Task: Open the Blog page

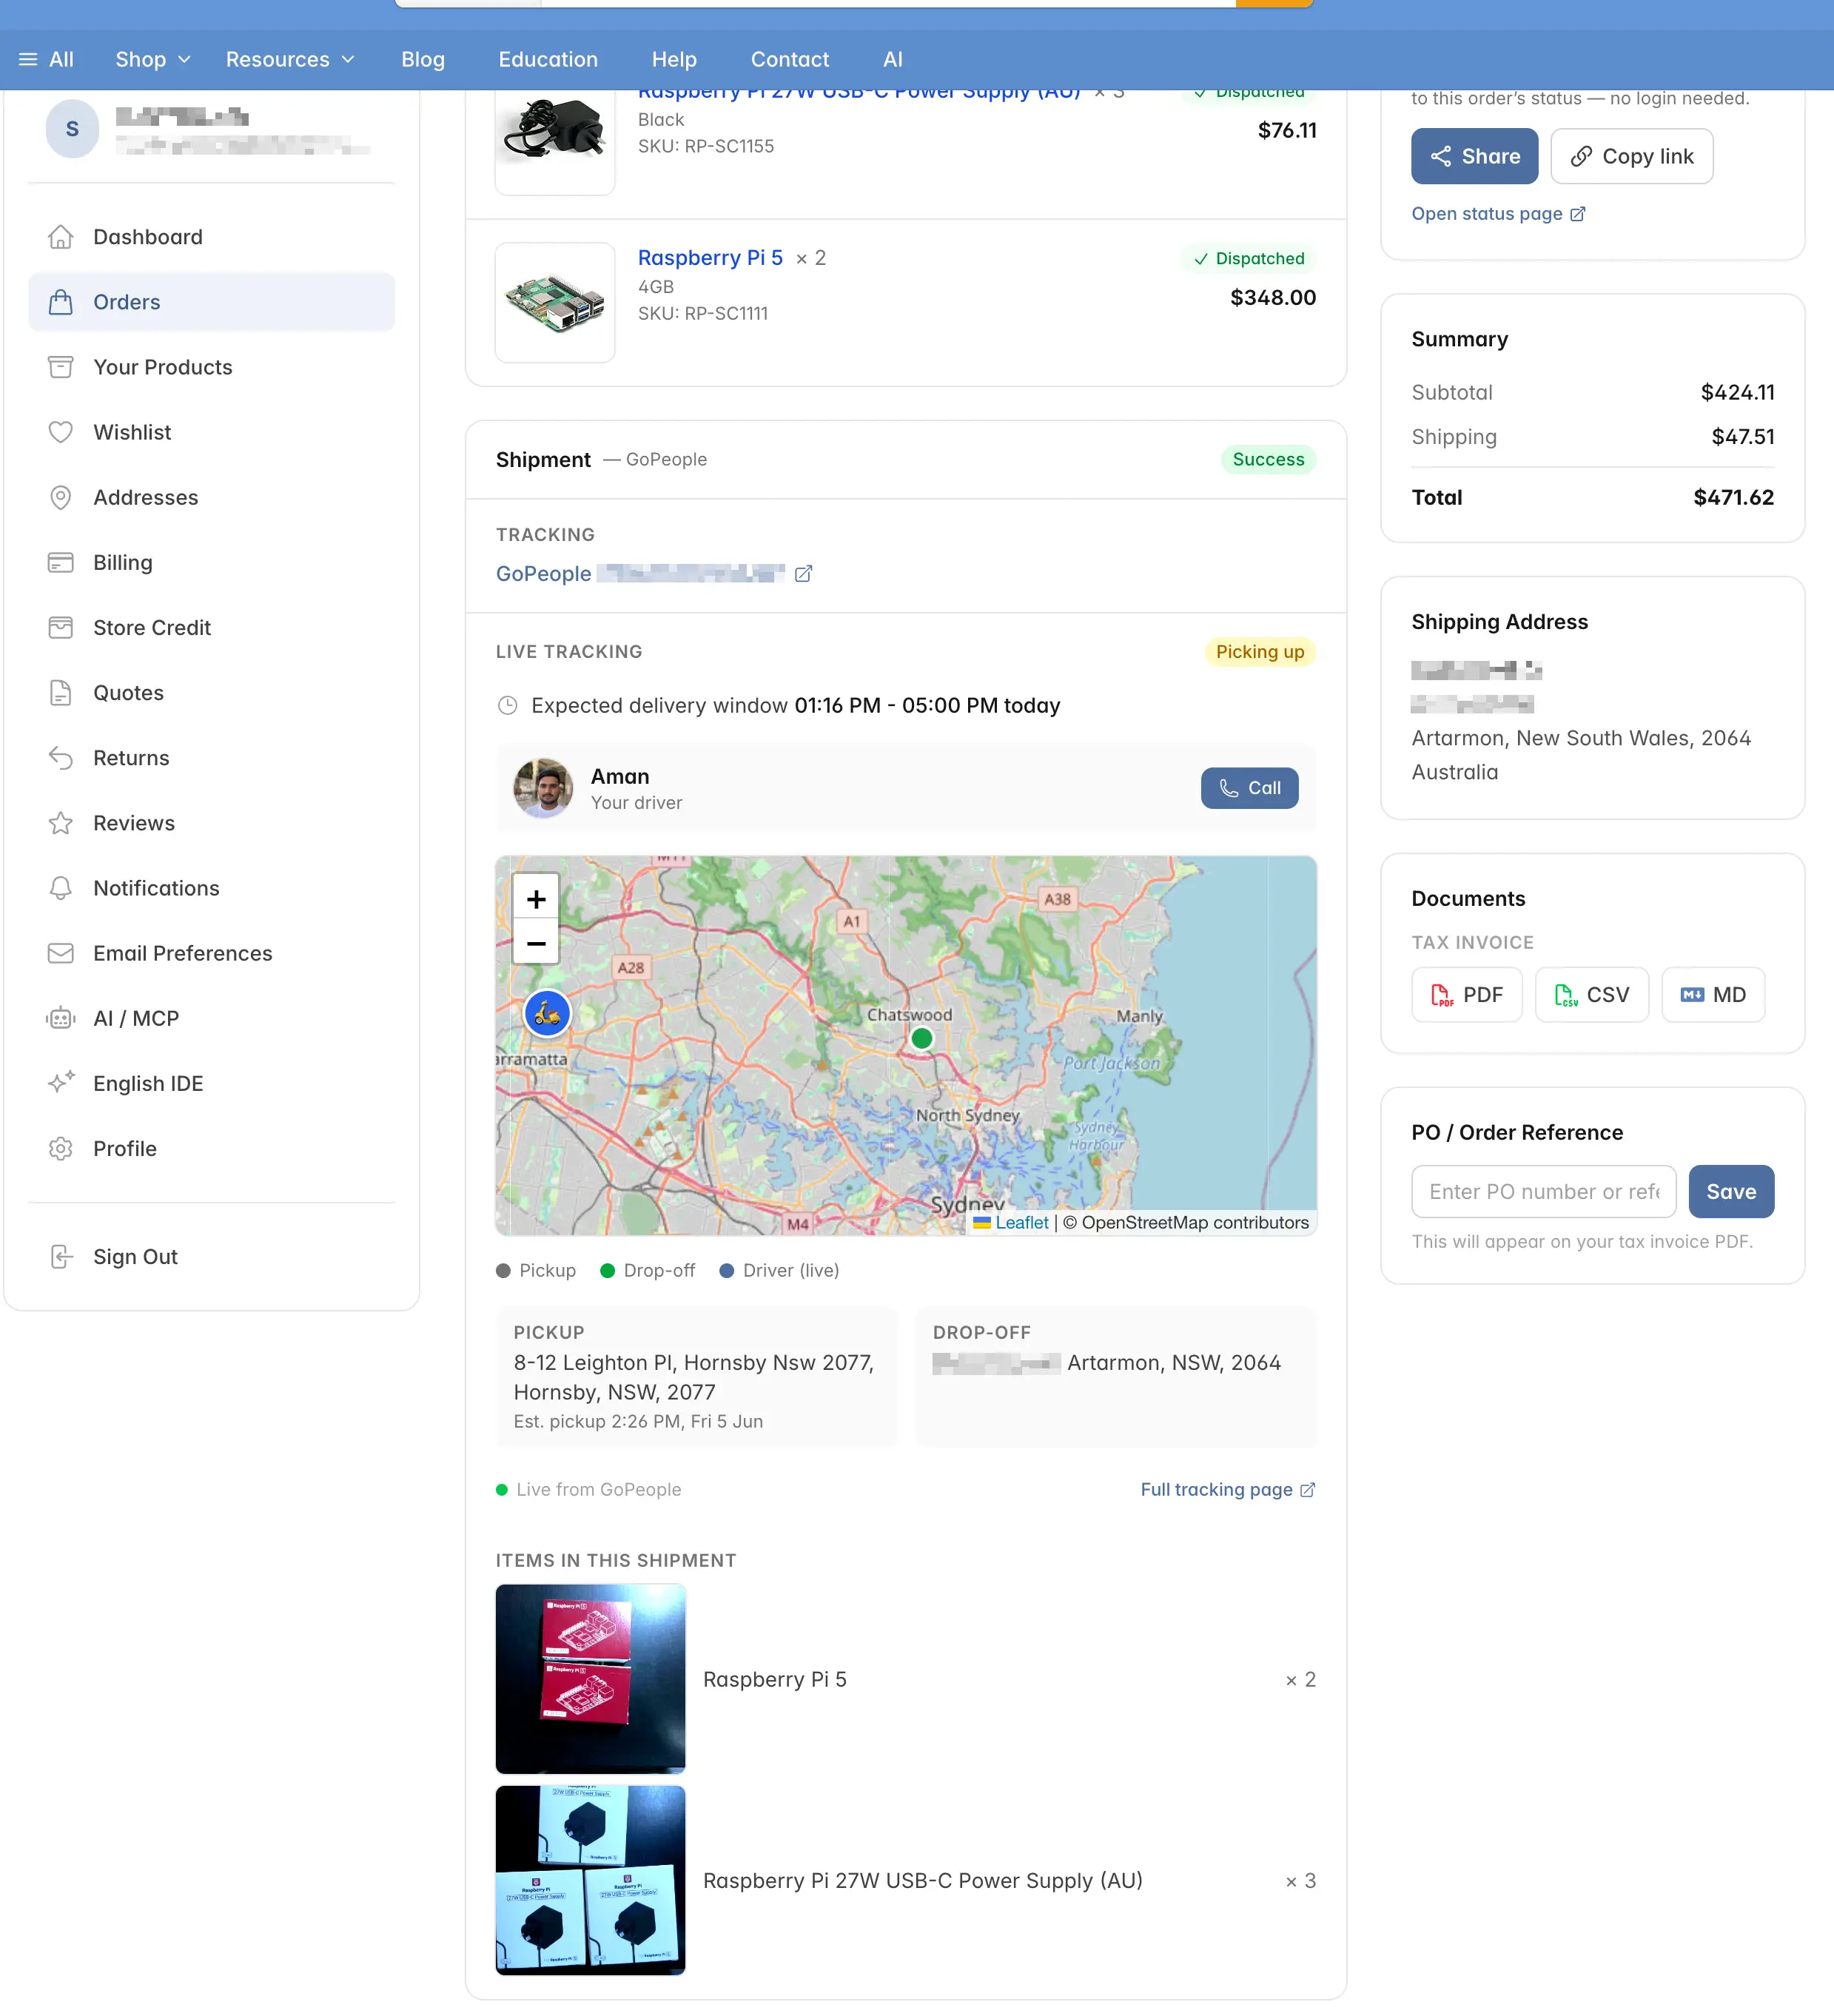Action: pyautogui.click(x=423, y=60)
